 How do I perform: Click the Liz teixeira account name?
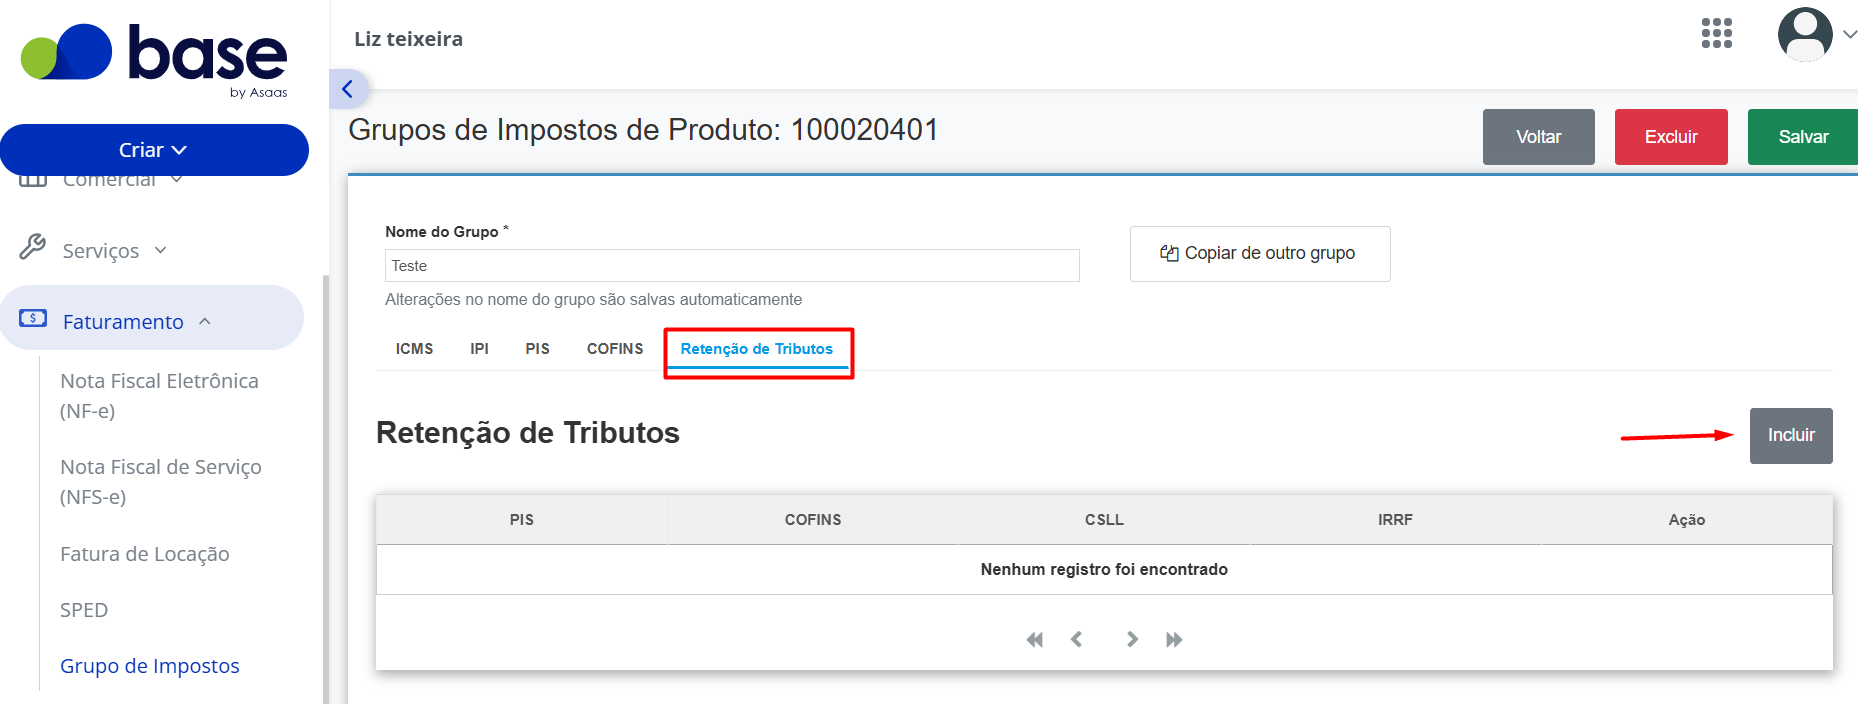tap(408, 39)
